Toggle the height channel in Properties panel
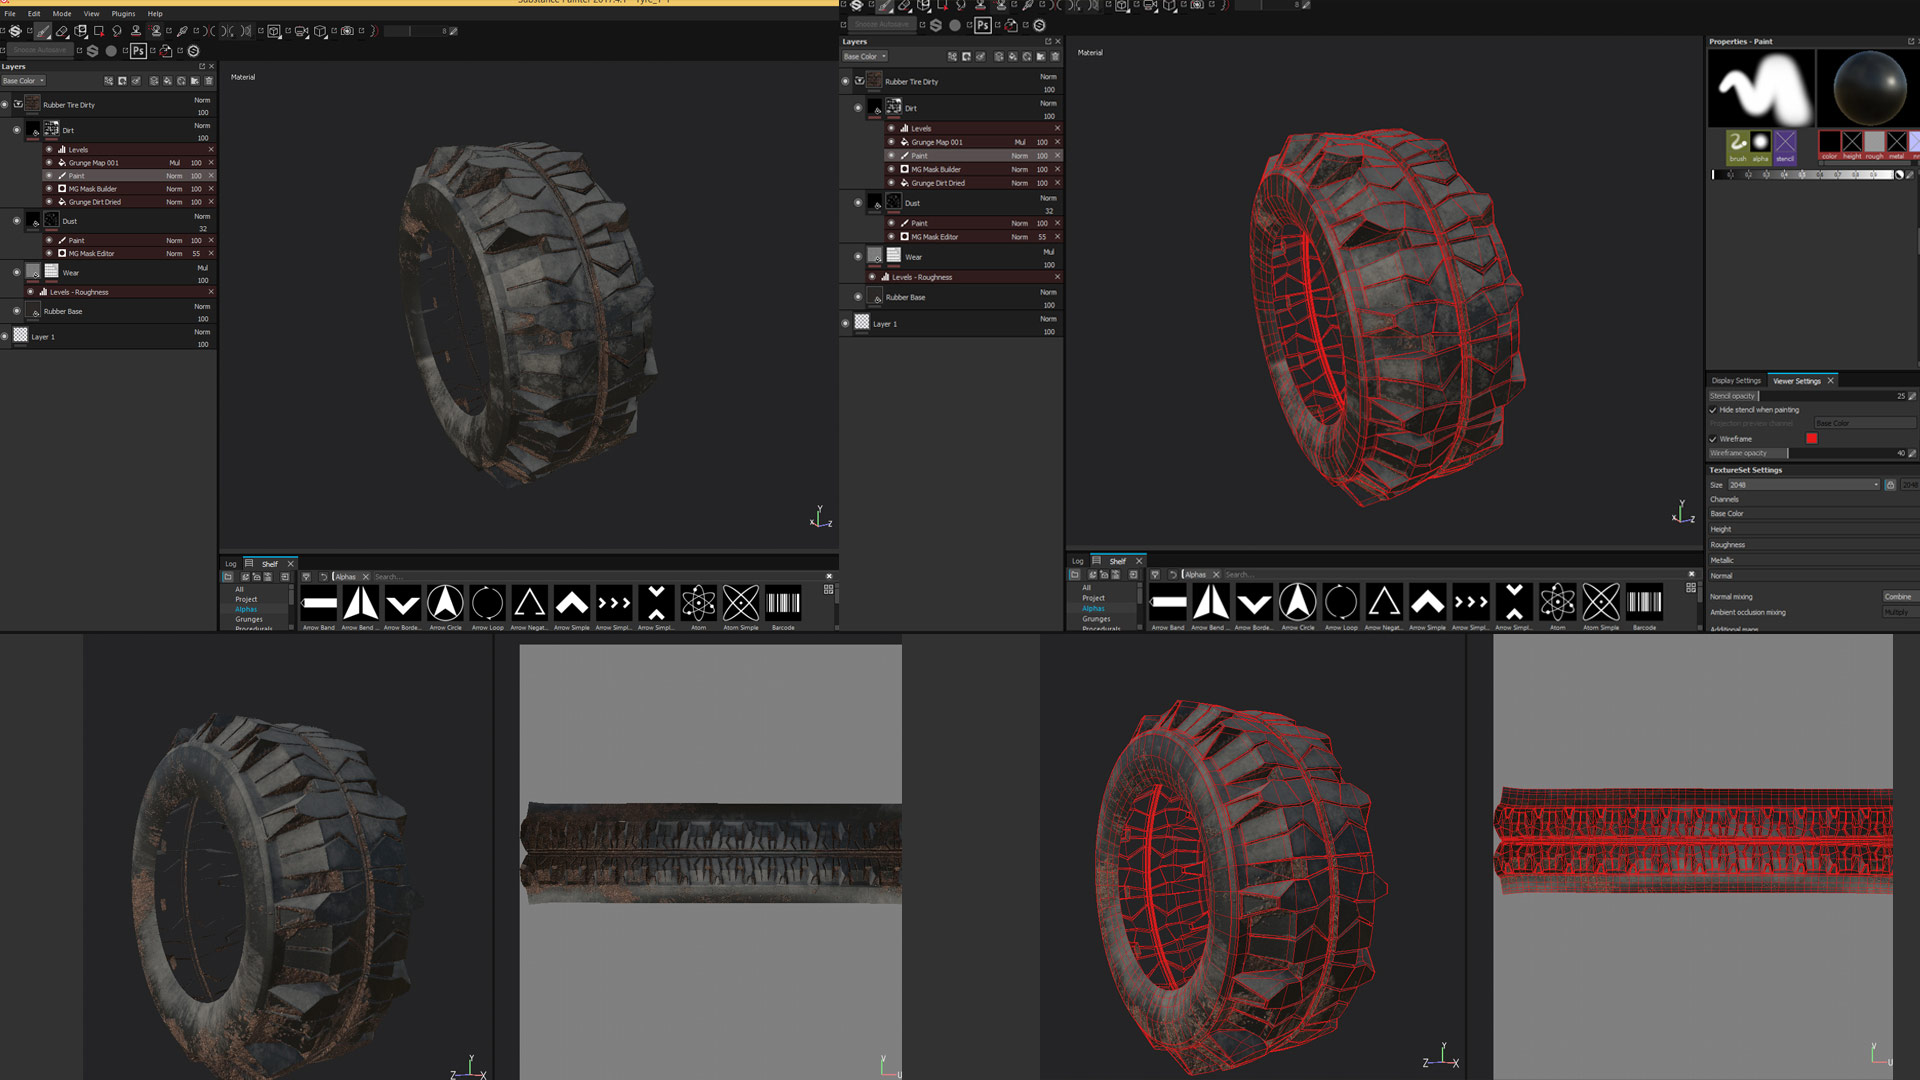1920x1080 pixels. click(1852, 145)
